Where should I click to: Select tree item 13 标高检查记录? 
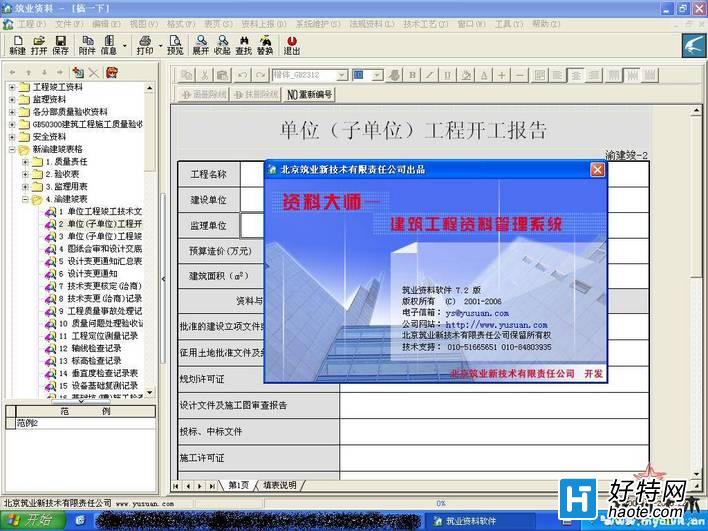(90, 361)
